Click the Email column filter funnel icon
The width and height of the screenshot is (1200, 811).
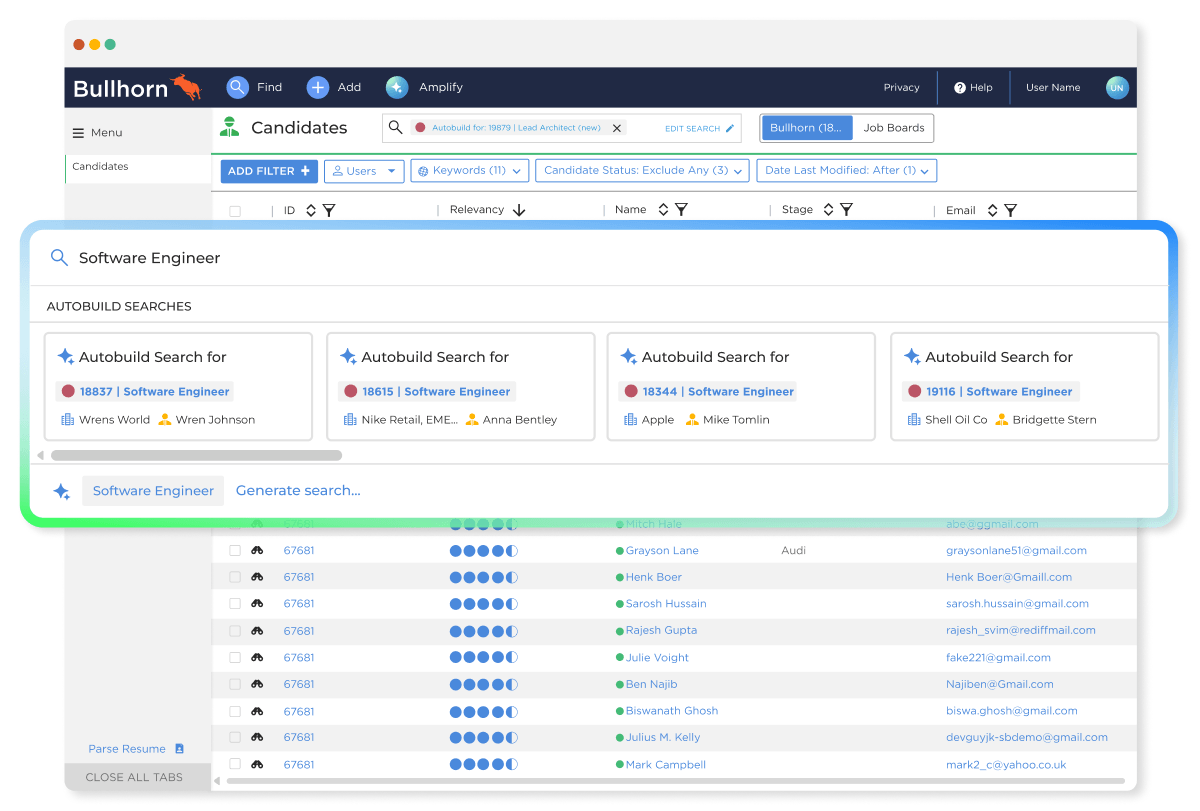pyautogui.click(x=1010, y=210)
